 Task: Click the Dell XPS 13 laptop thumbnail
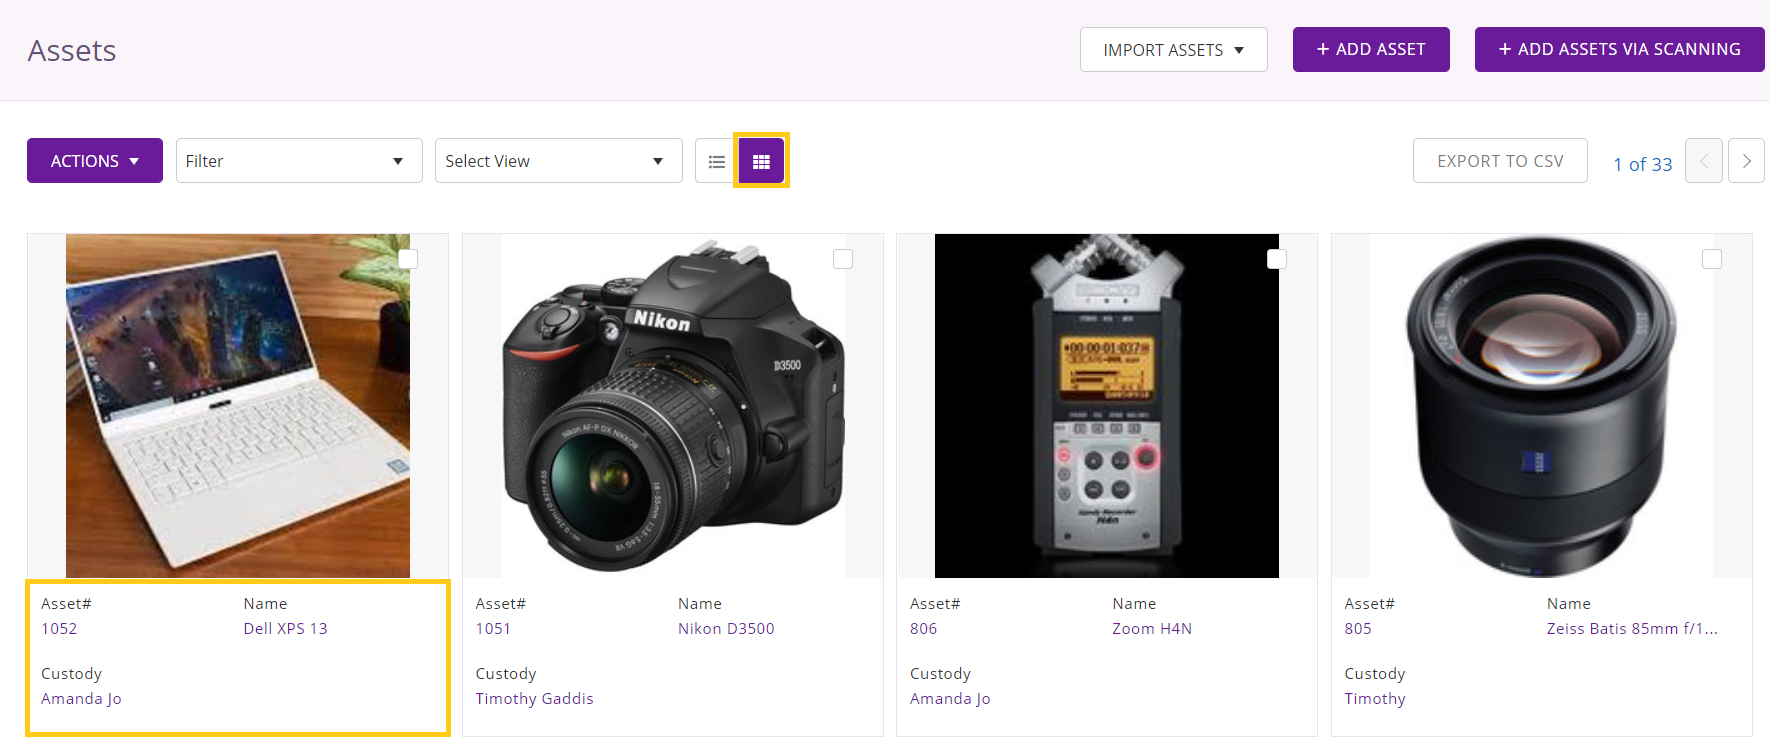[238, 406]
